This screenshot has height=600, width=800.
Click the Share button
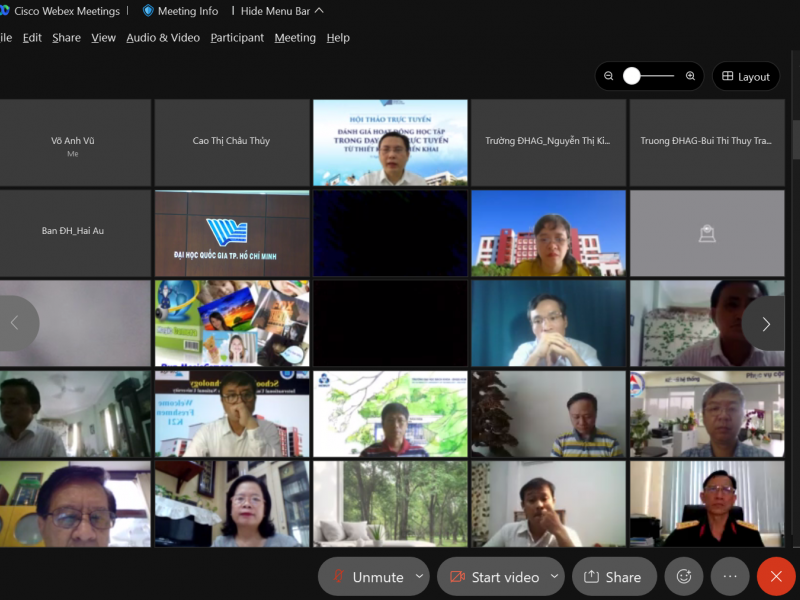[x=613, y=577]
